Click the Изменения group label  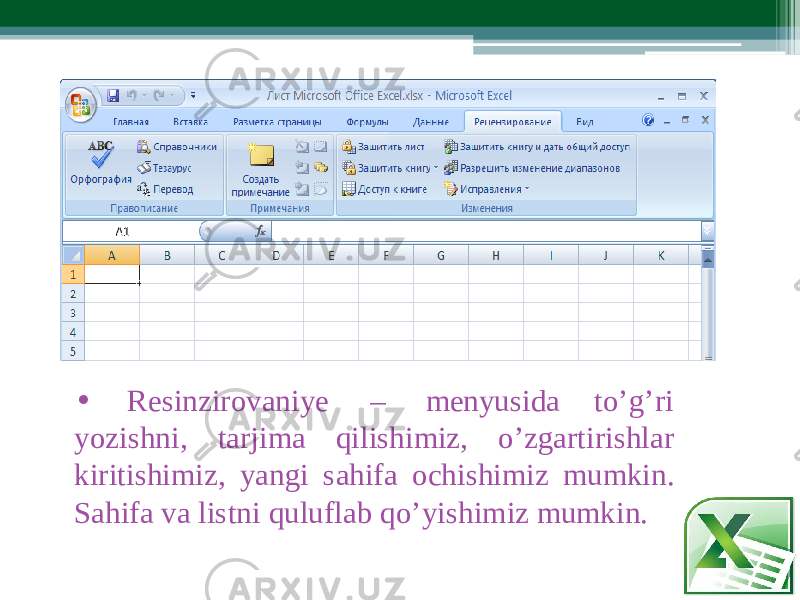pyautogui.click(x=487, y=208)
